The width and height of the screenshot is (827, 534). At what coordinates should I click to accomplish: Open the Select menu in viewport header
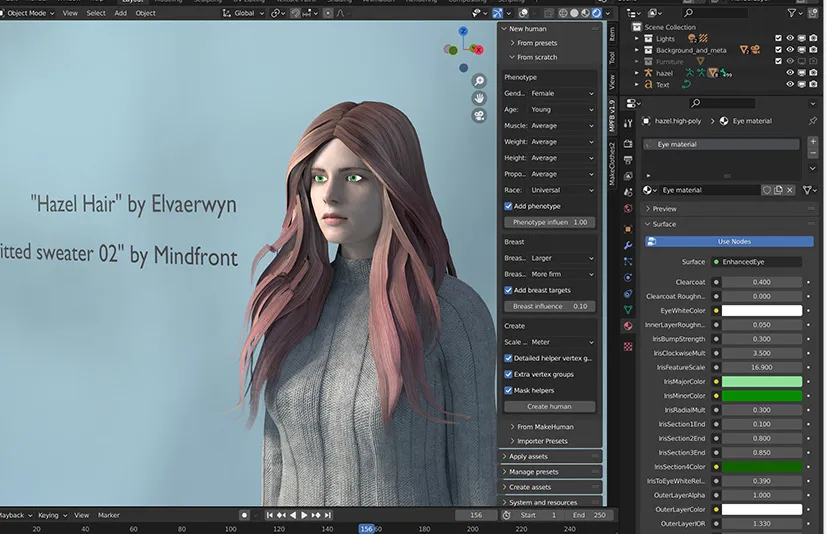[x=96, y=13]
